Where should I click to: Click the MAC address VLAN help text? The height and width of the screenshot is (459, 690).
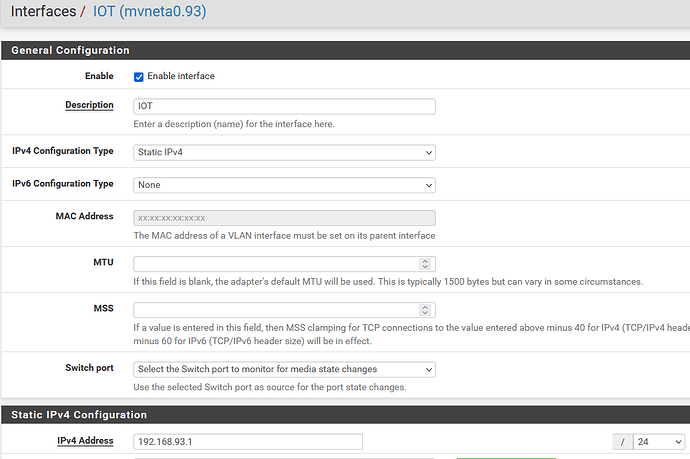coord(284,236)
